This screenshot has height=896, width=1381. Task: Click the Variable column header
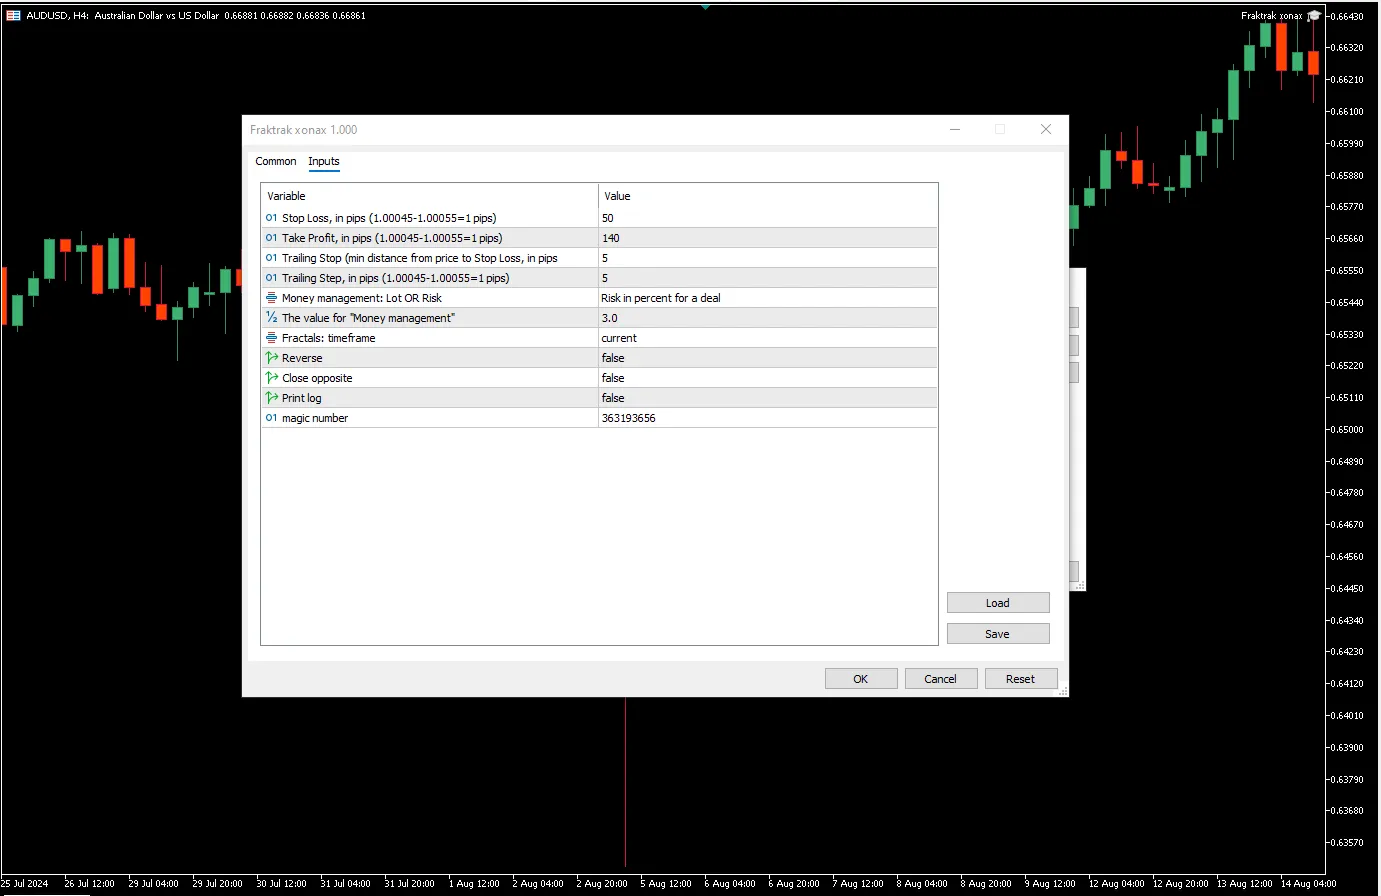point(430,196)
